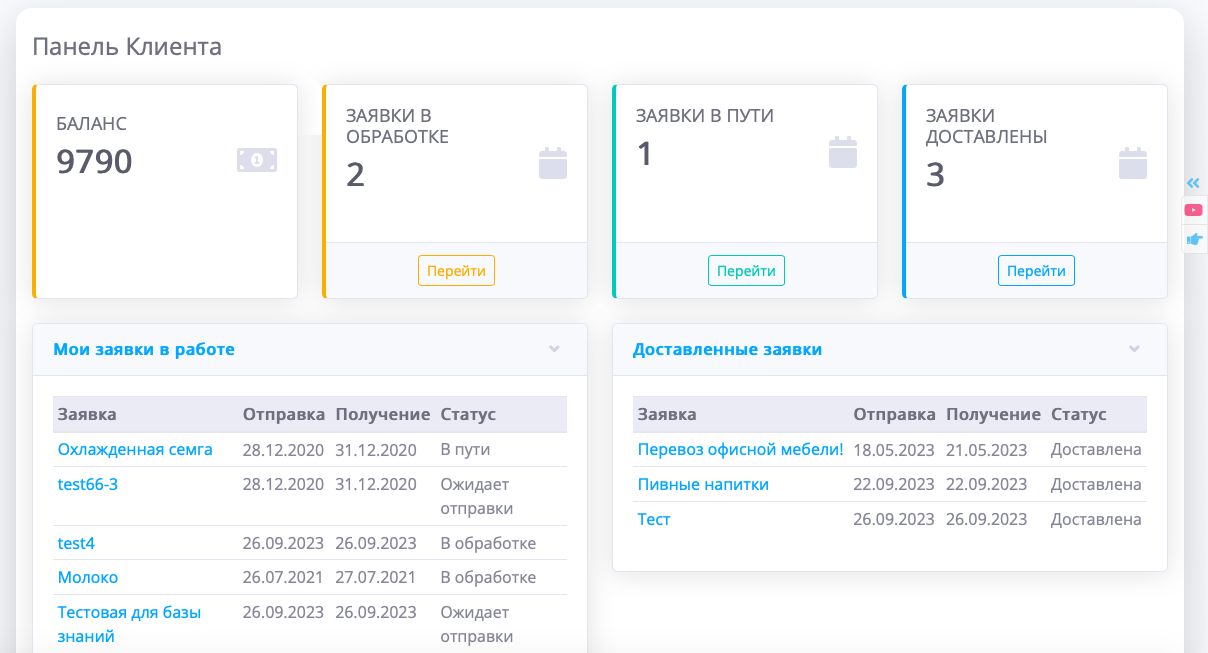Click calendar icon in Заявки в обработке card
Image resolution: width=1208 pixels, height=653 pixels.
(x=553, y=163)
